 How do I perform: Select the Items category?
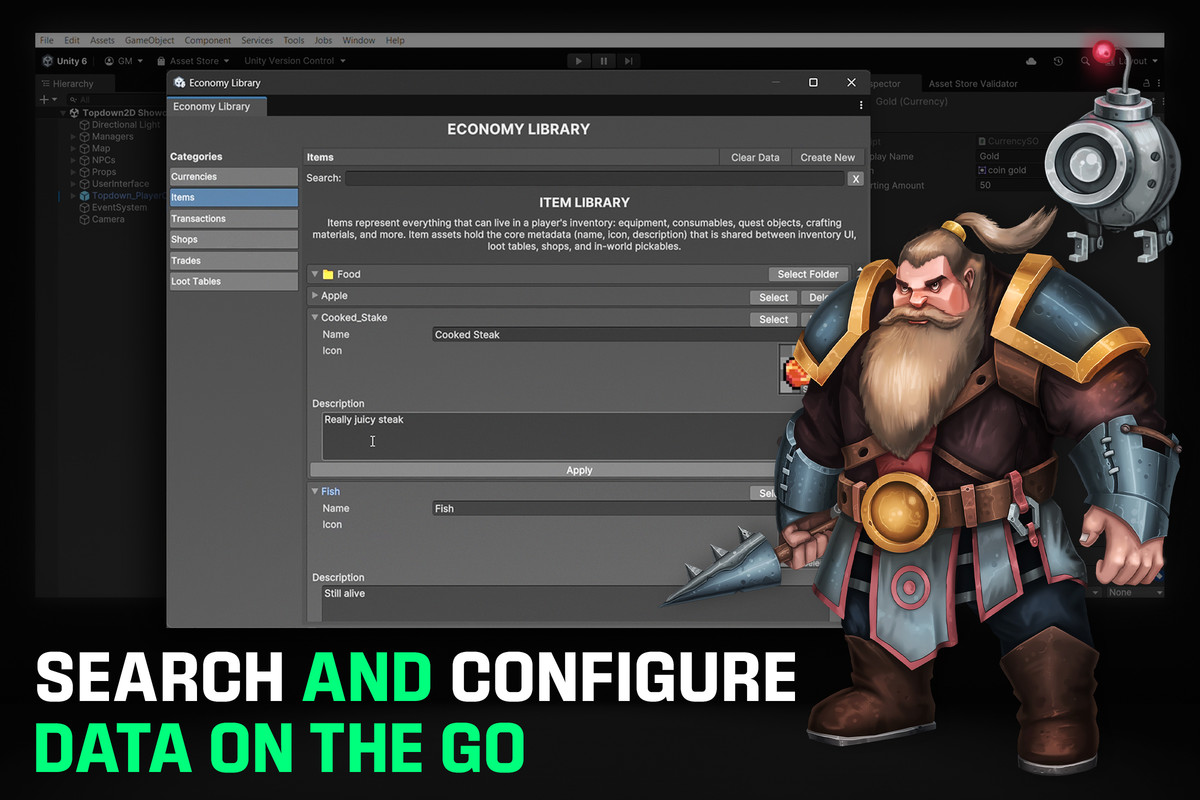pos(233,198)
